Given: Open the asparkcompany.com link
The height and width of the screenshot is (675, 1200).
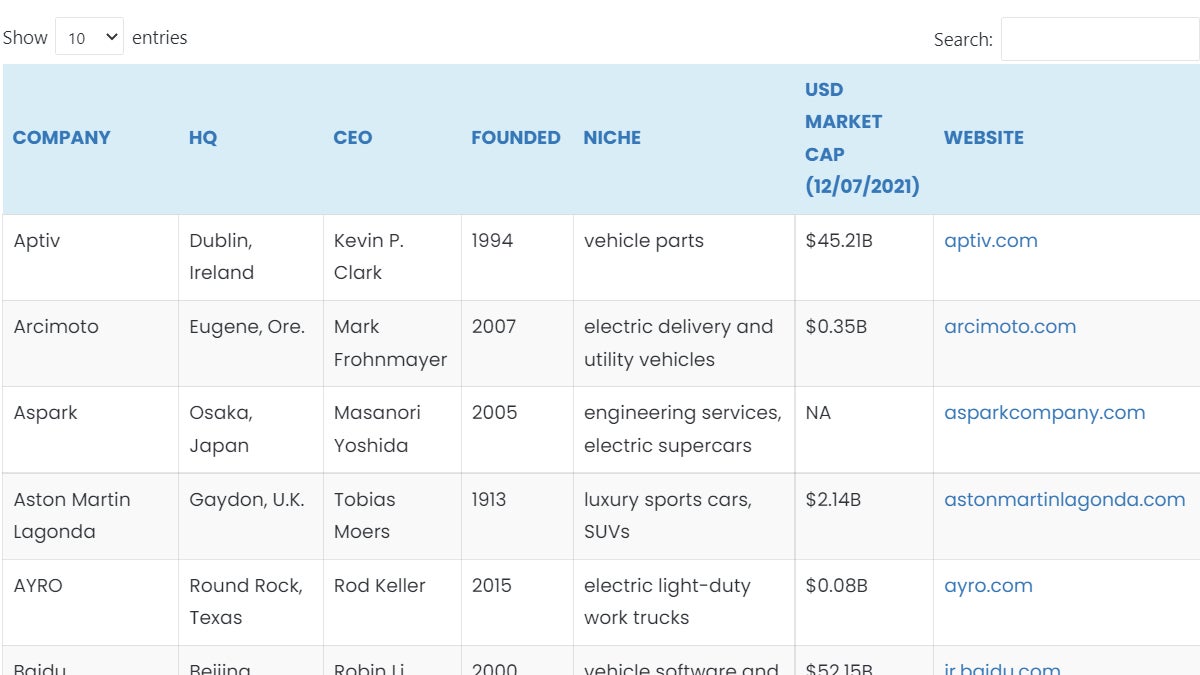Looking at the screenshot, I should tap(1045, 413).
